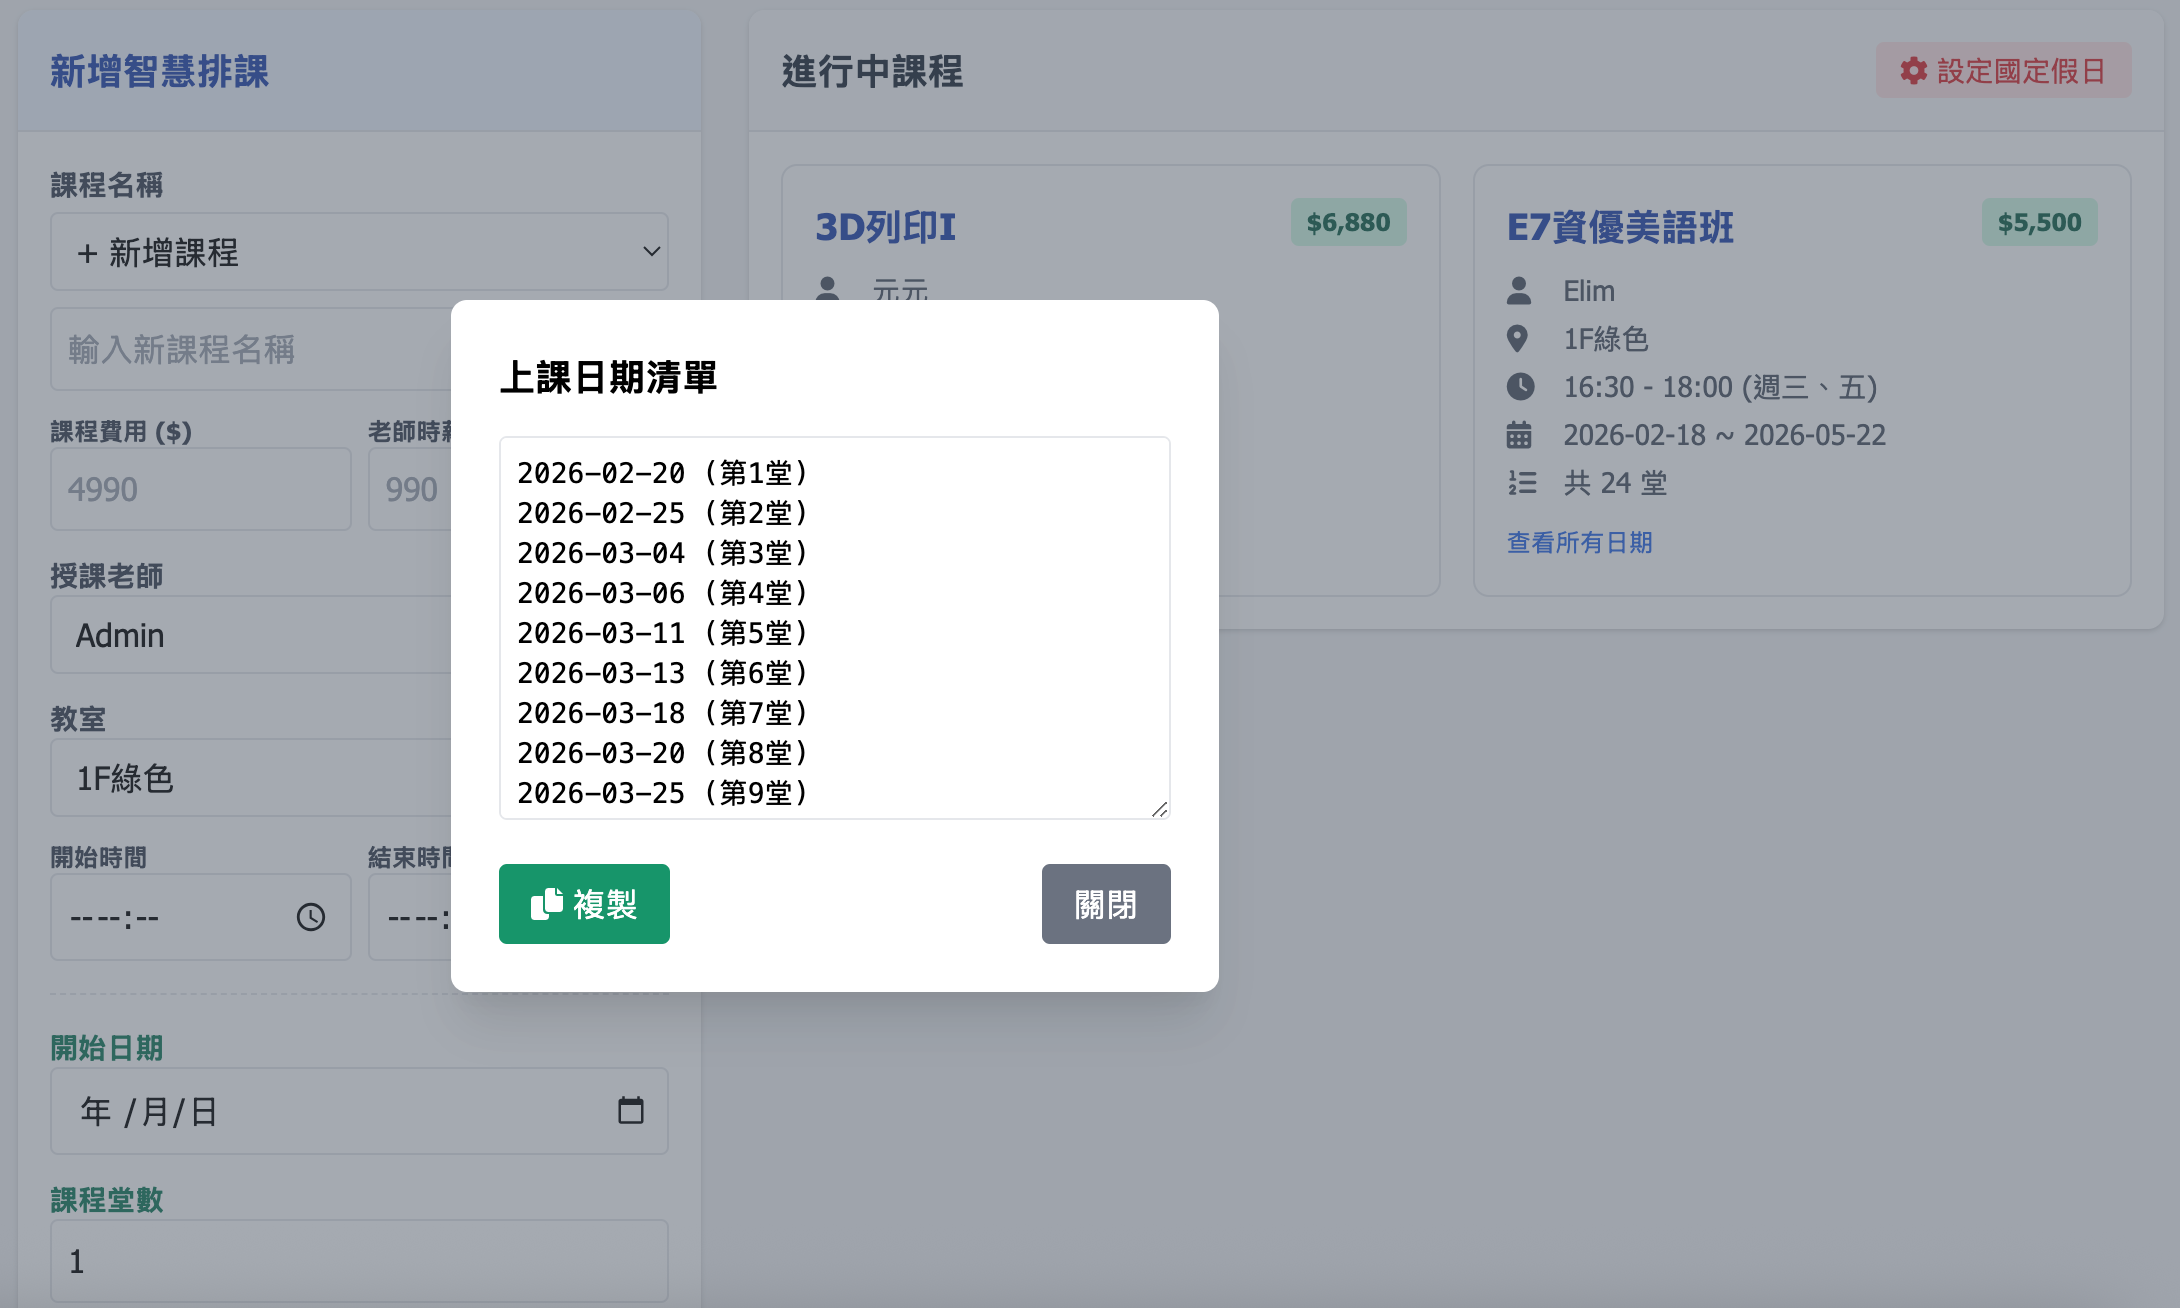Click the person icon in 3D列印I card
This screenshot has width=2180, height=1308.
pos(828,288)
